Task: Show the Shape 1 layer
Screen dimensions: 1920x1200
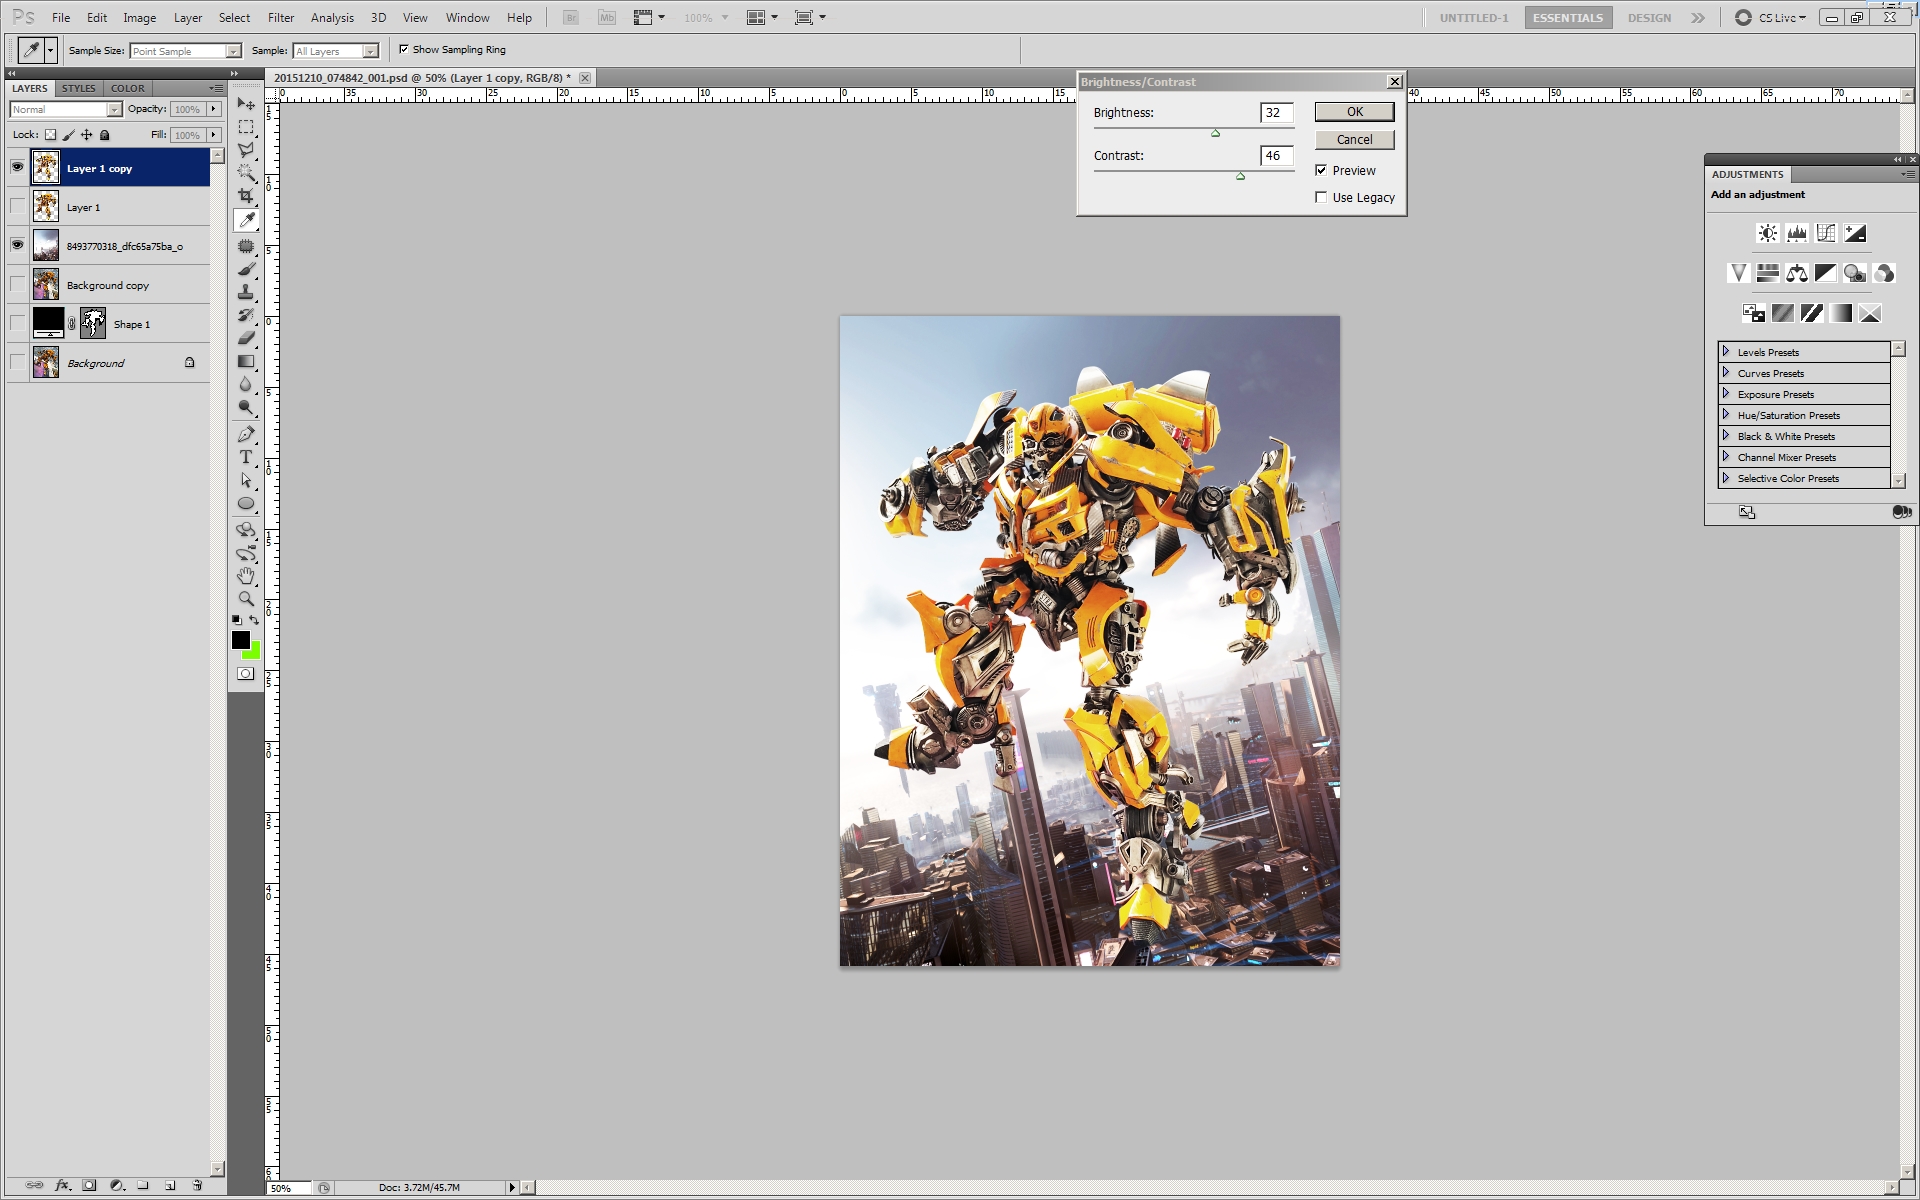Action: (17, 323)
